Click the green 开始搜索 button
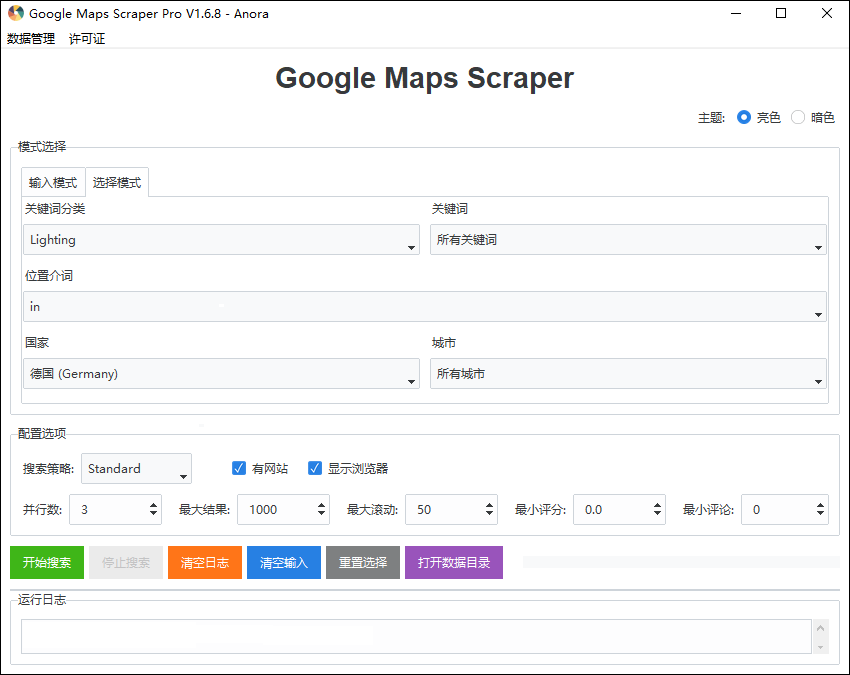Screen dimensions: 850x675 (47, 562)
